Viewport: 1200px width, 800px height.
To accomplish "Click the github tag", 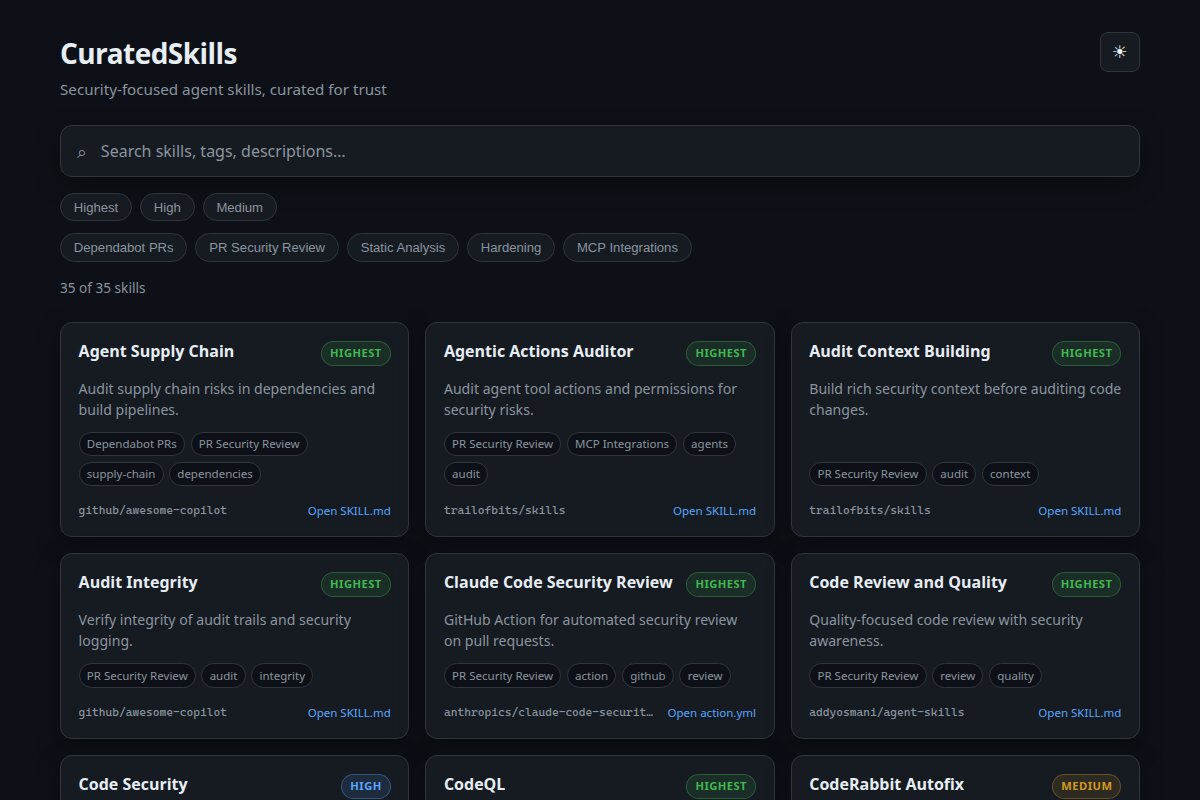I will point(648,676).
